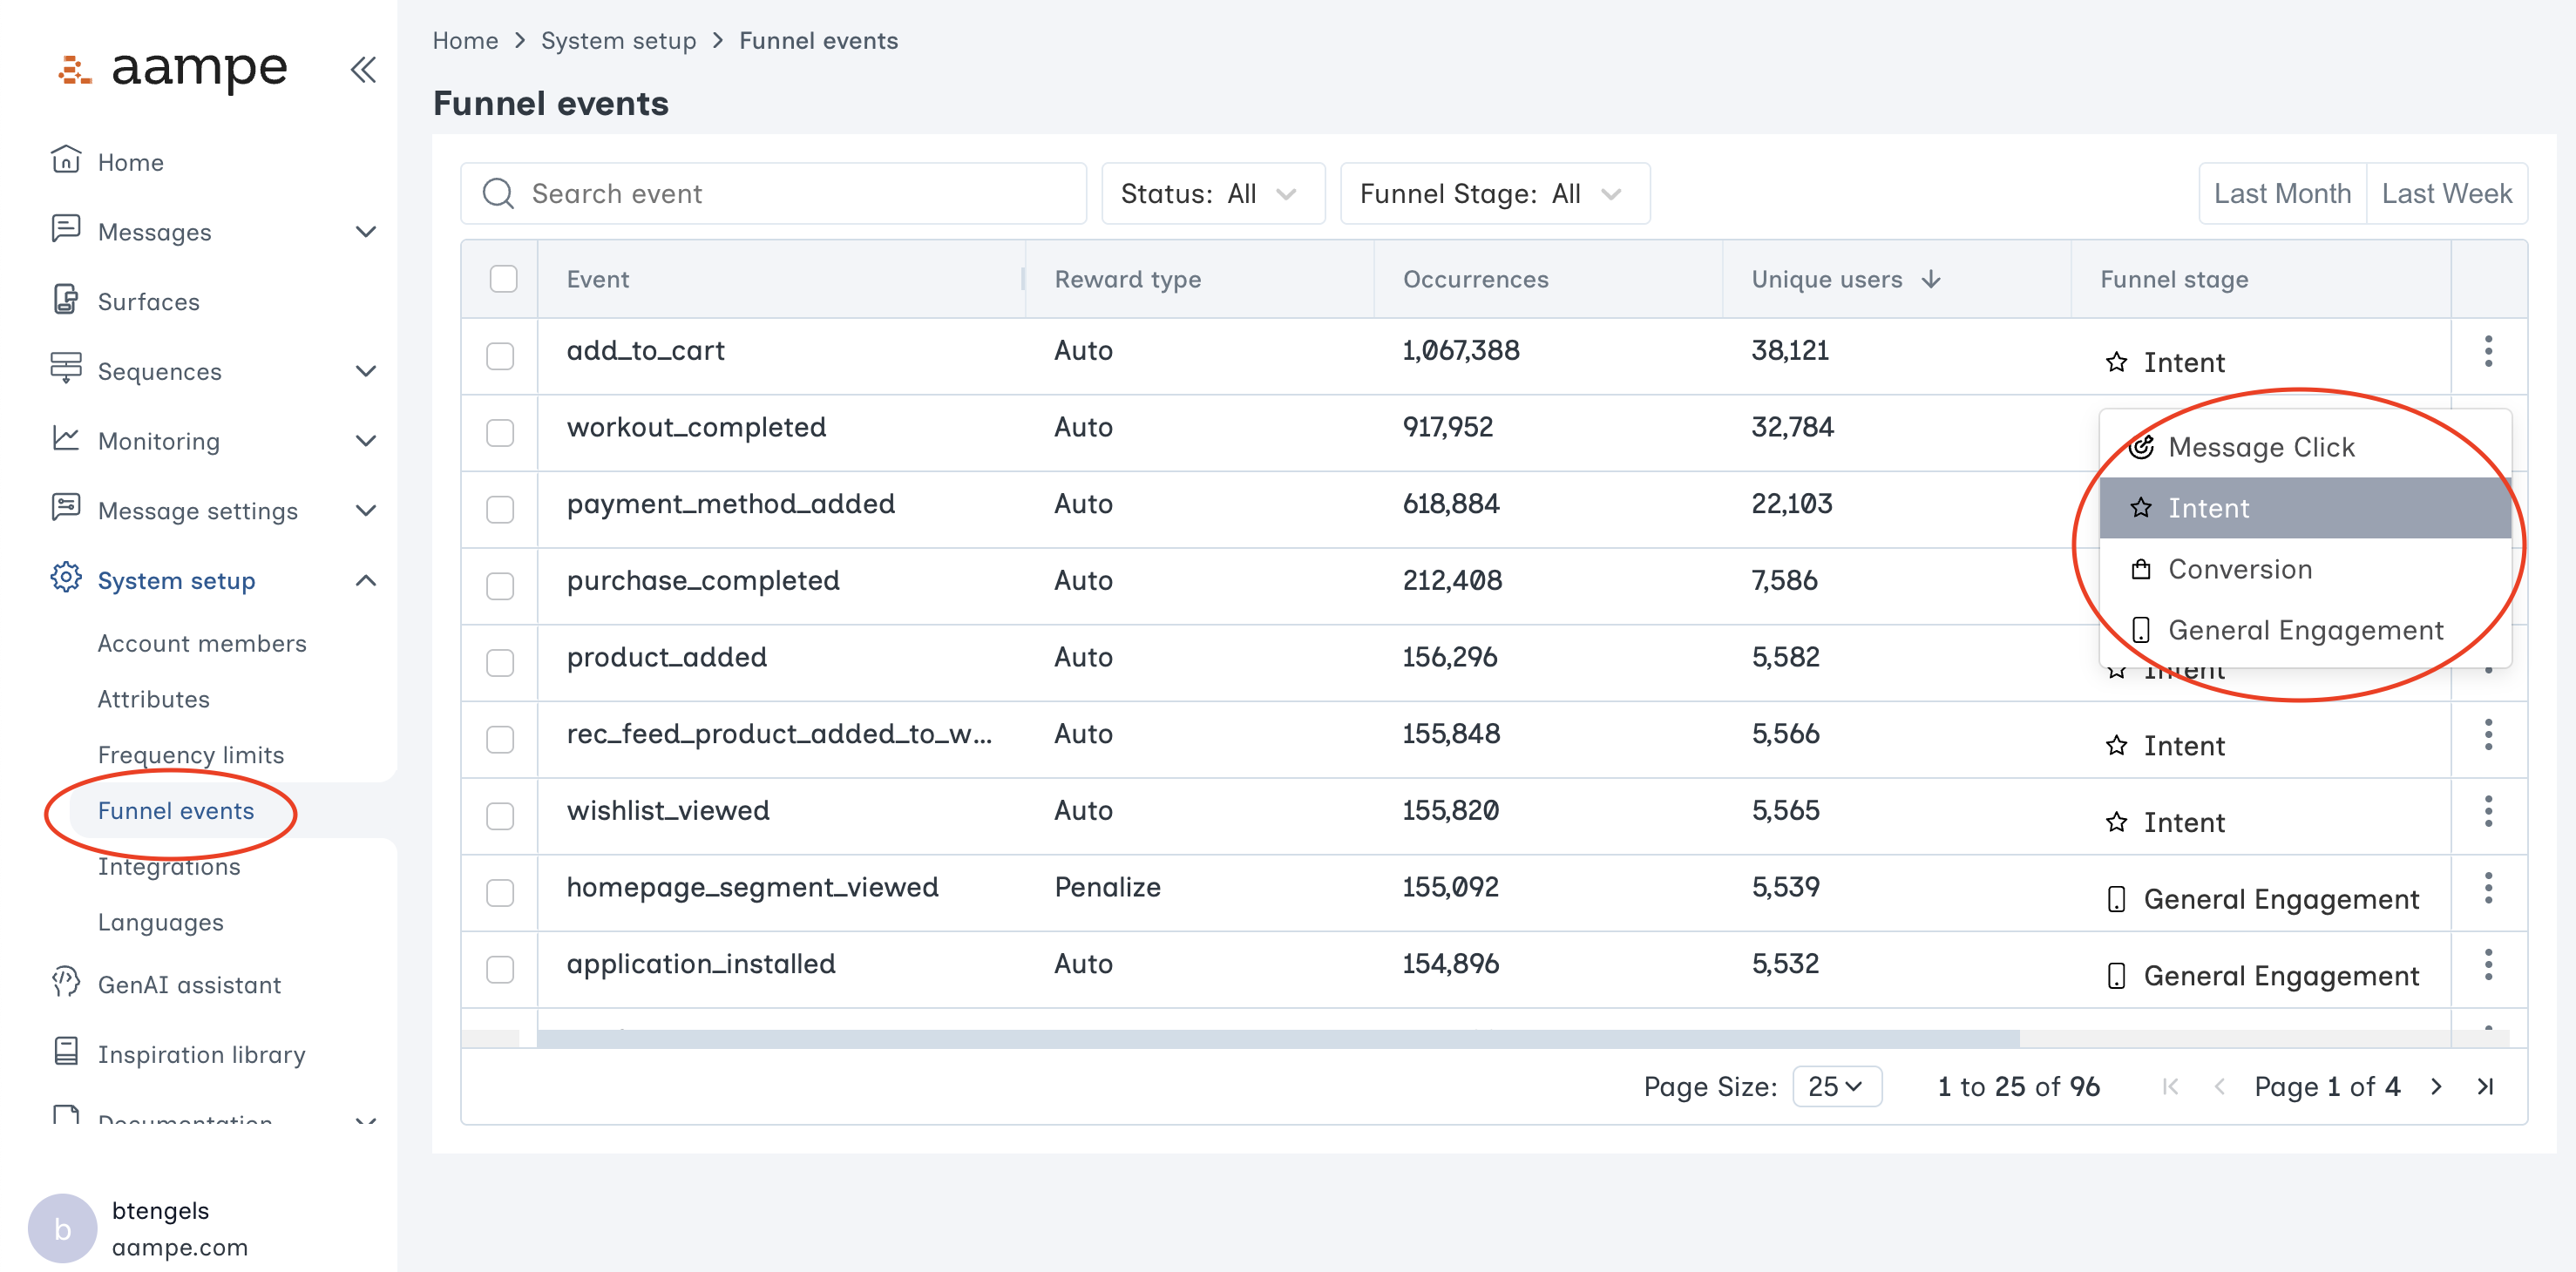
Task: Check the workout_completed row checkbox
Action: 500,433
